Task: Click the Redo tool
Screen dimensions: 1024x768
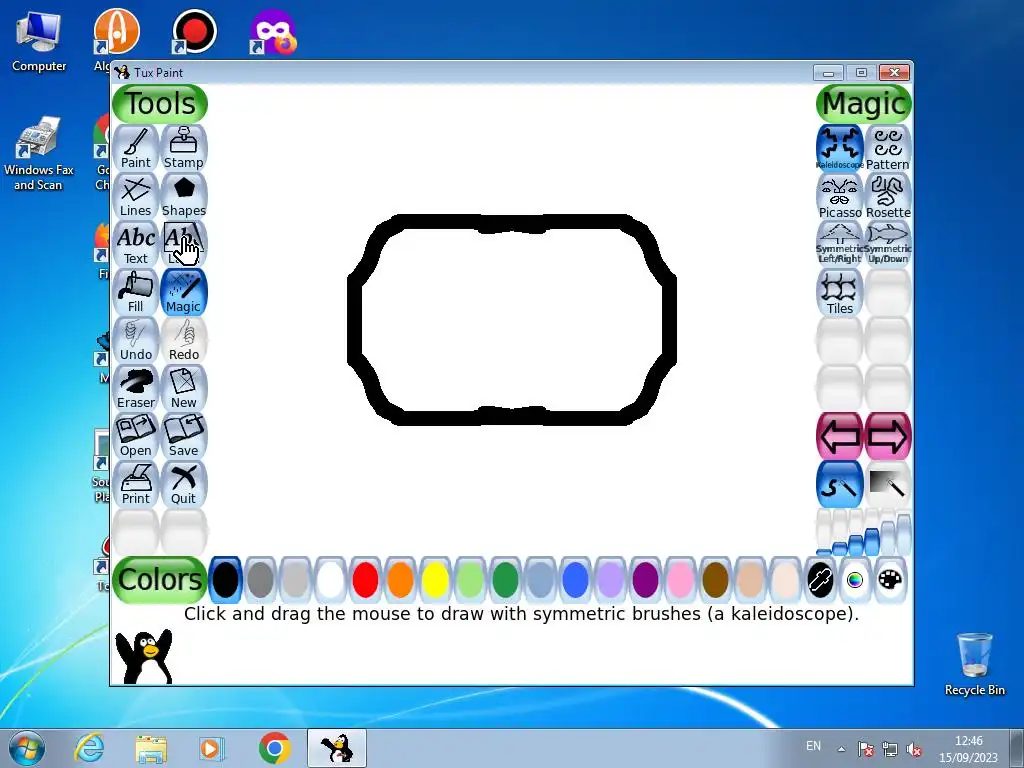Action: [184, 340]
